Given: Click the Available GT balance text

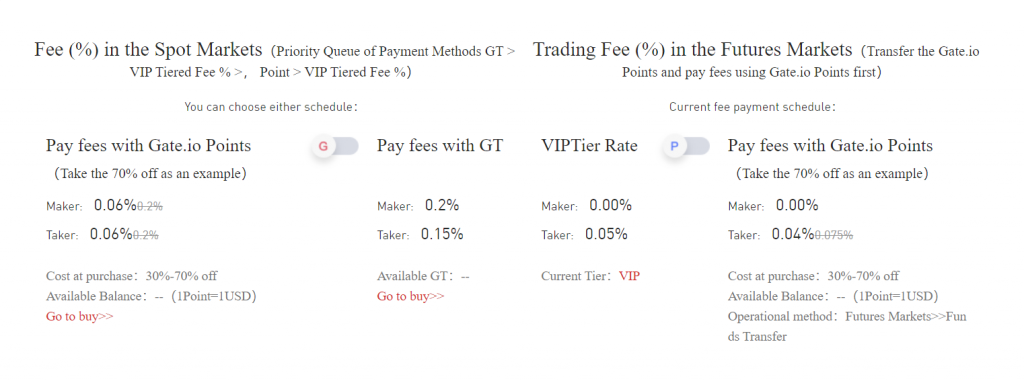Looking at the screenshot, I should click(x=423, y=276).
